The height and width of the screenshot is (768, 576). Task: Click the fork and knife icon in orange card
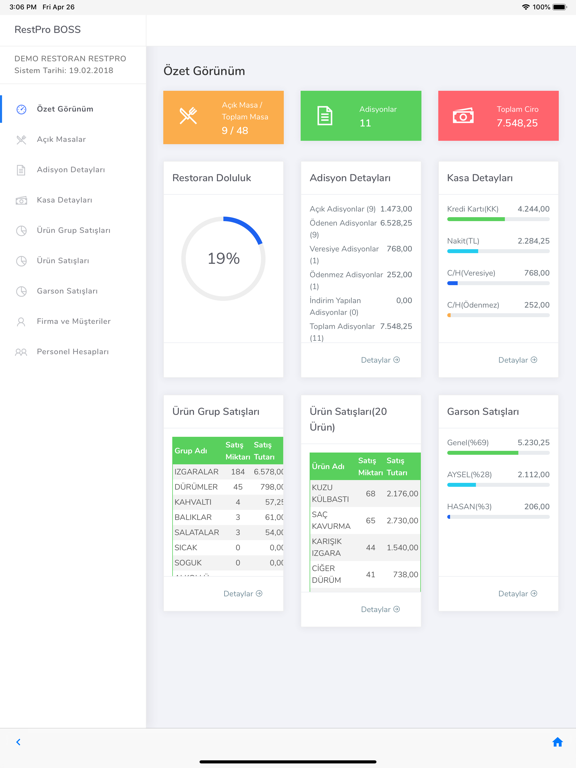pos(188,116)
